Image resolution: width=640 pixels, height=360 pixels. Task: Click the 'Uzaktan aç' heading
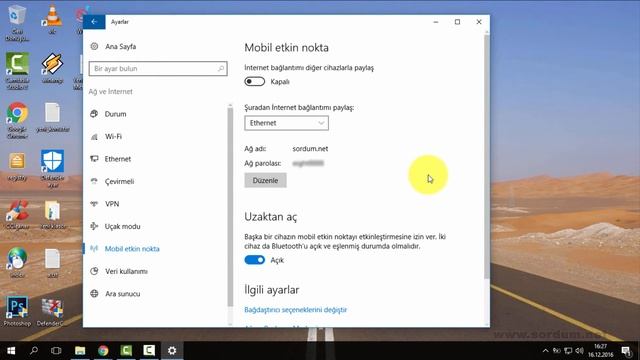[x=271, y=217]
